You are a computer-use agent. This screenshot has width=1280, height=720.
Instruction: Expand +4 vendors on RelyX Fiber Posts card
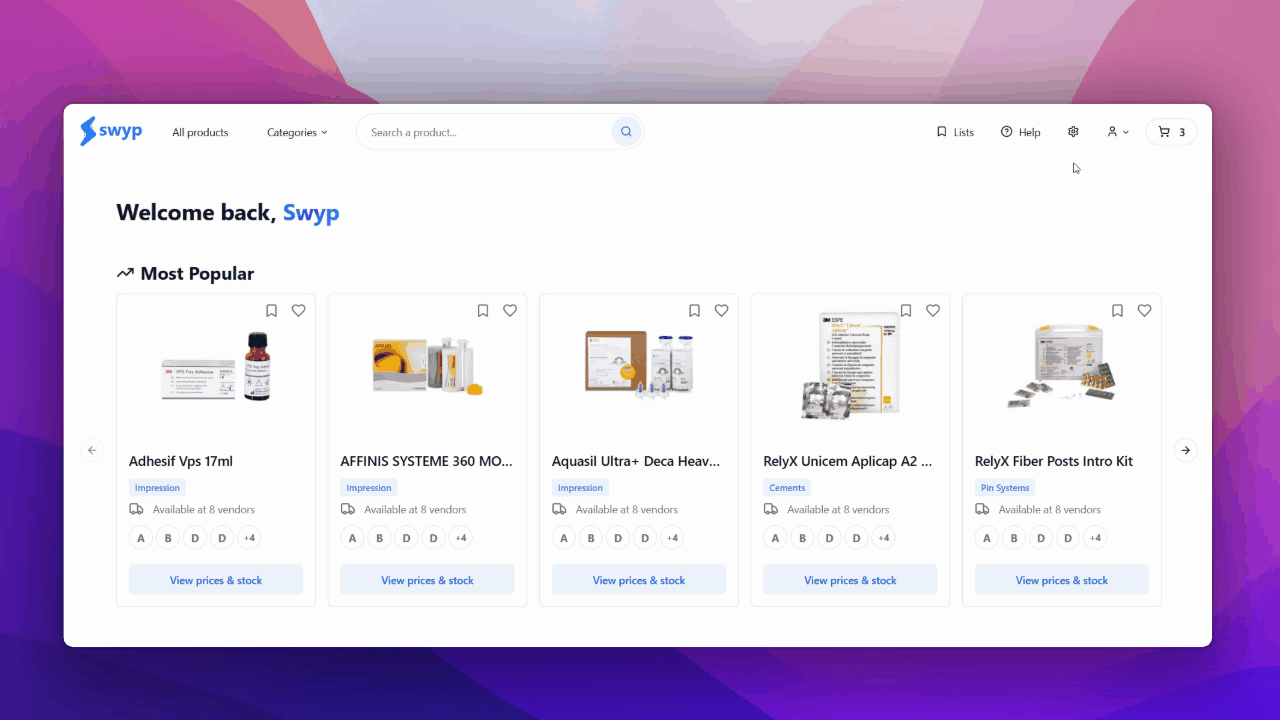pyautogui.click(x=1095, y=538)
